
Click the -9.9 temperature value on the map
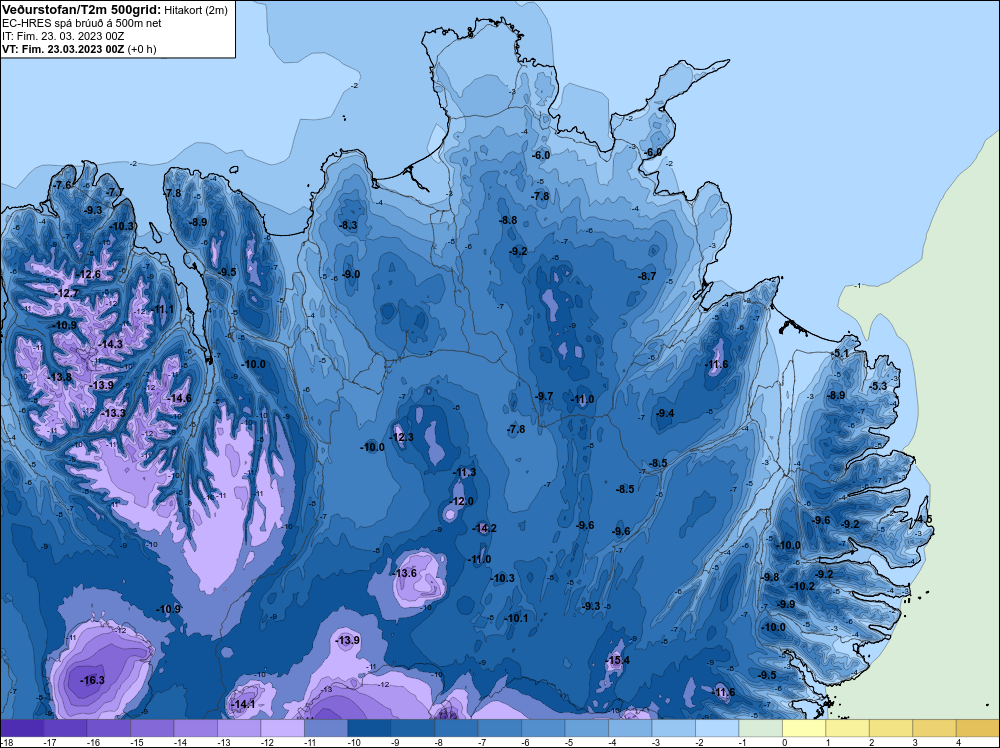pyautogui.click(x=786, y=604)
